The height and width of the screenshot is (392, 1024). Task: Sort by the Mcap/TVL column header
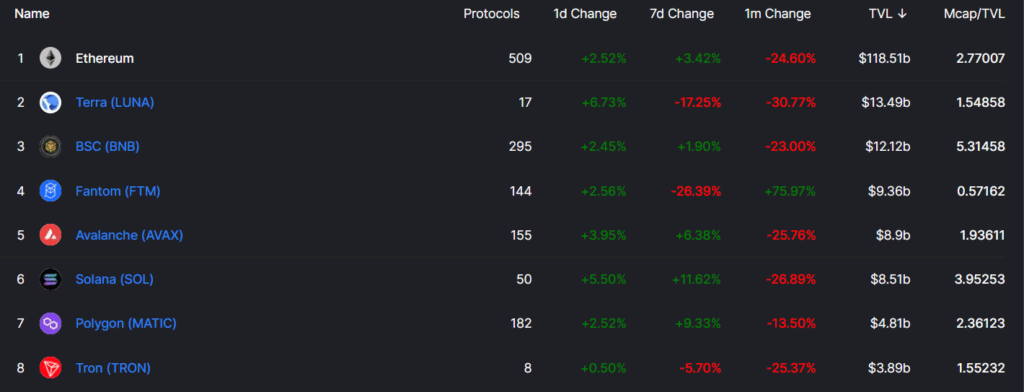(974, 14)
